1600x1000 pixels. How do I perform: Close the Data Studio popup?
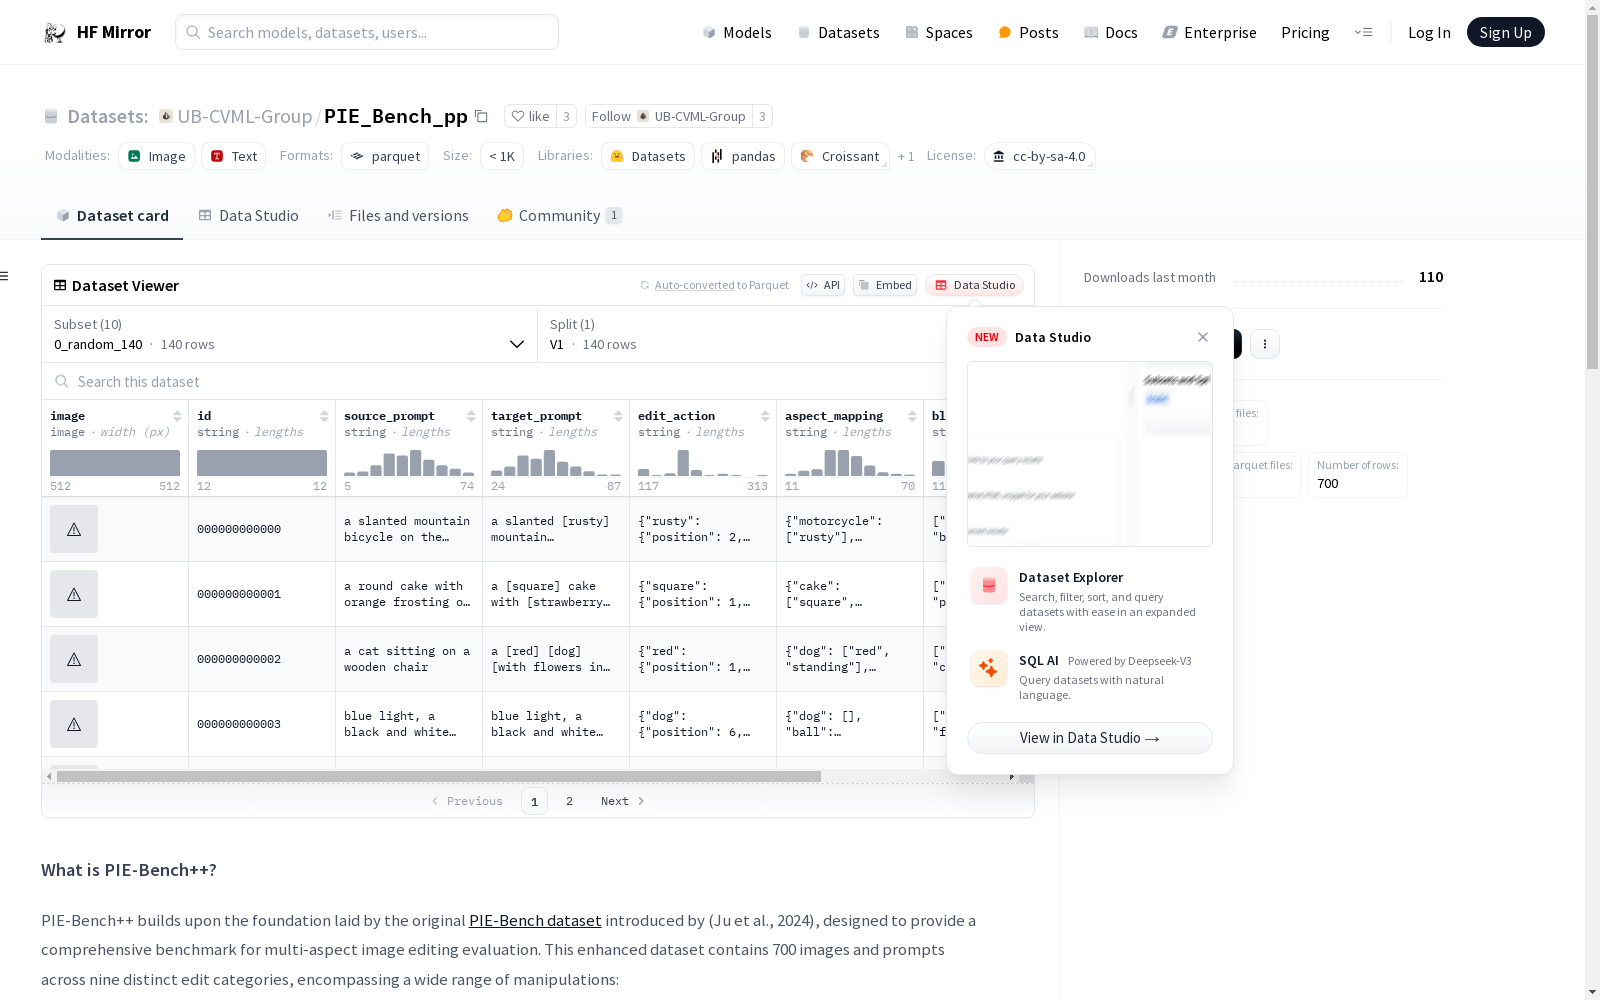pos(1203,337)
